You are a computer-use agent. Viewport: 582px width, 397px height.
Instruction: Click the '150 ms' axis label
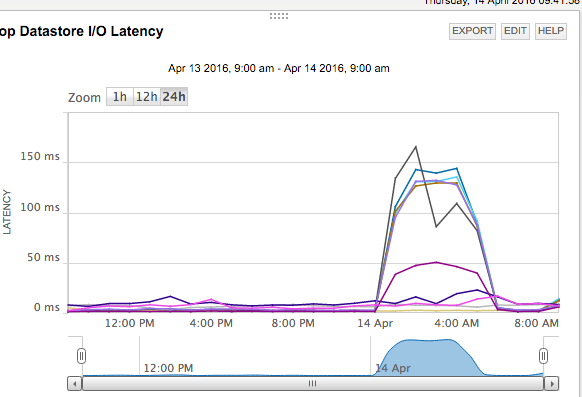[x=40, y=157]
